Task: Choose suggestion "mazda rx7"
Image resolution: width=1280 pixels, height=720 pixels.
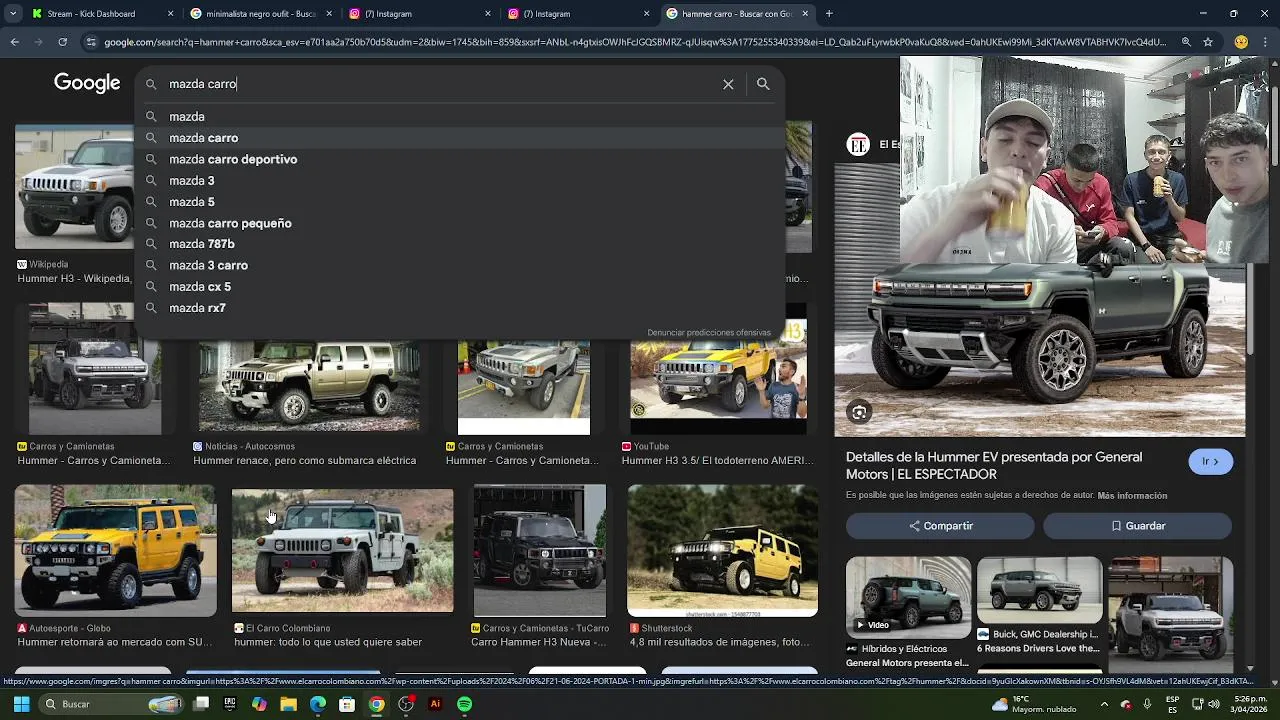Action: click(460, 308)
